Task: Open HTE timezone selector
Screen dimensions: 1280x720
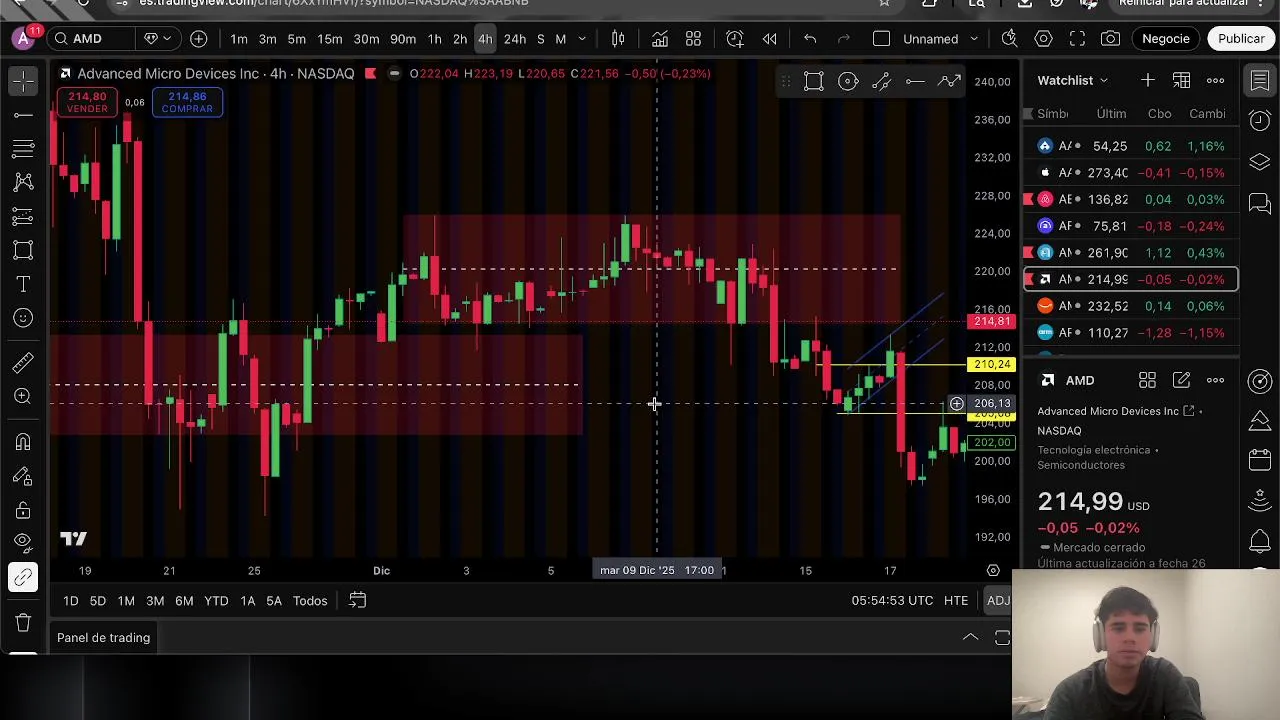Action: coord(956,600)
